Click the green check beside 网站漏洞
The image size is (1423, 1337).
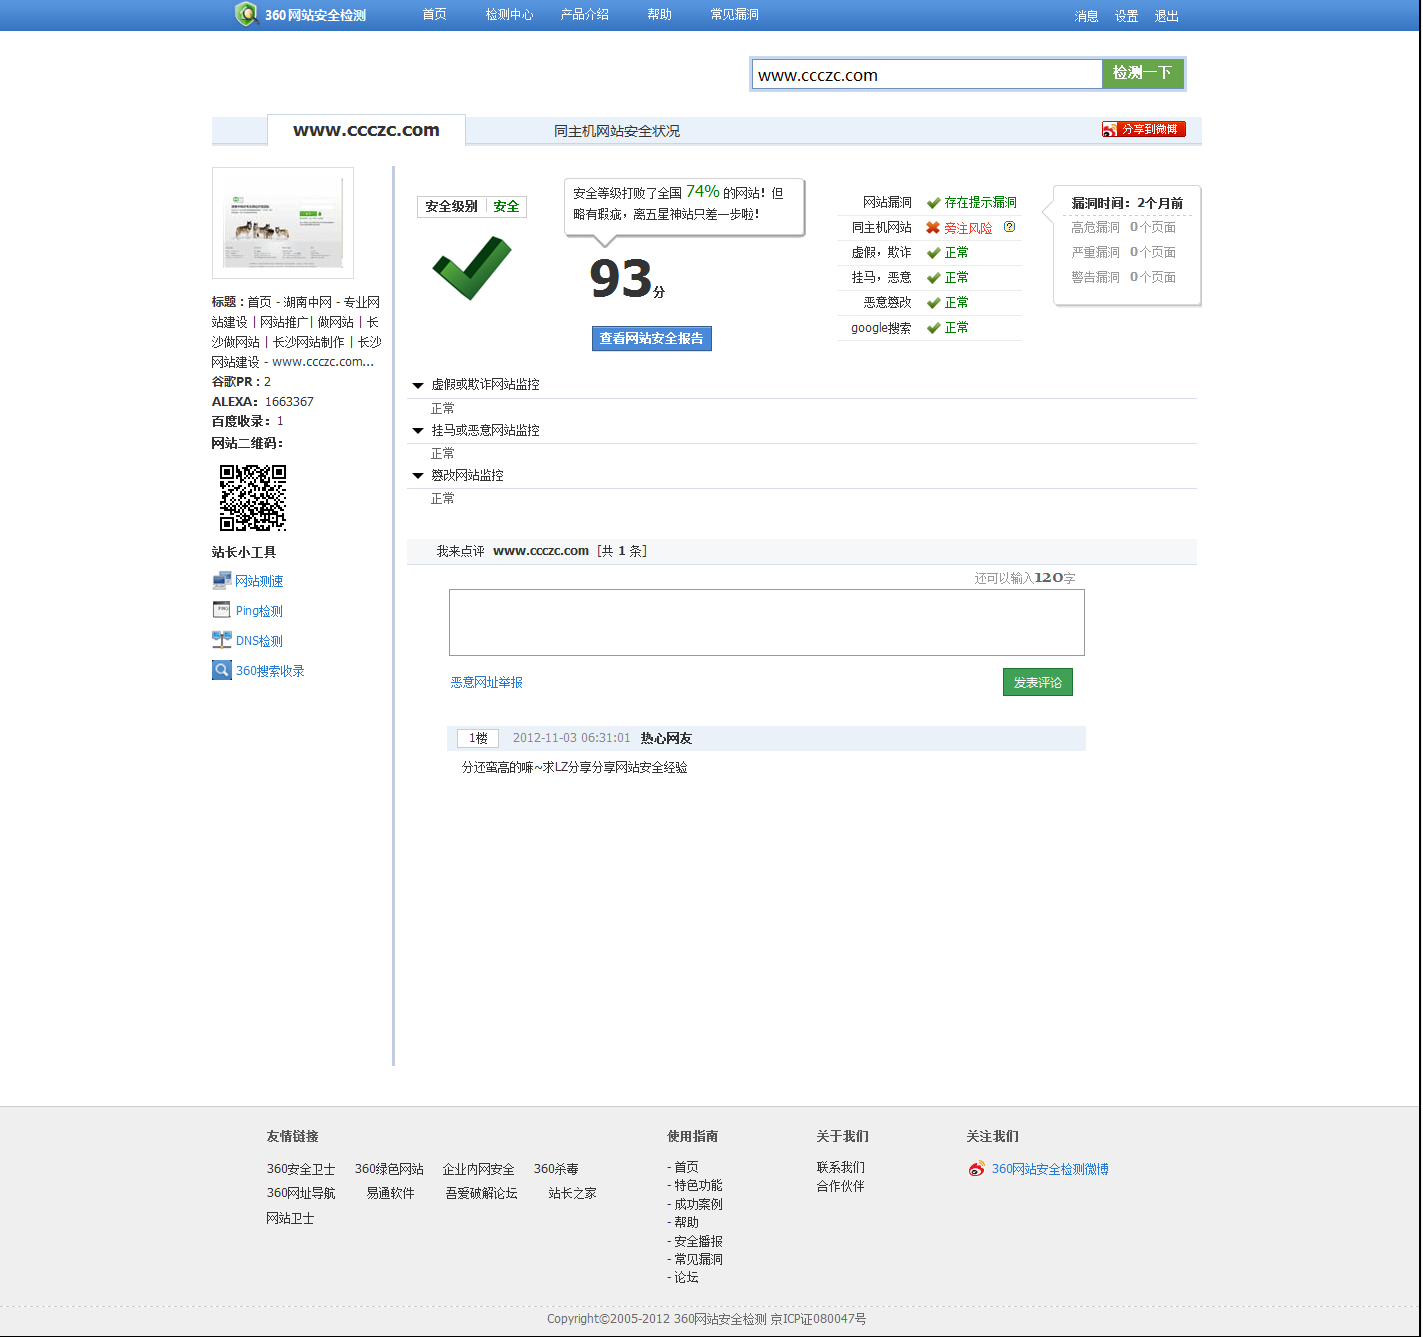(x=933, y=203)
